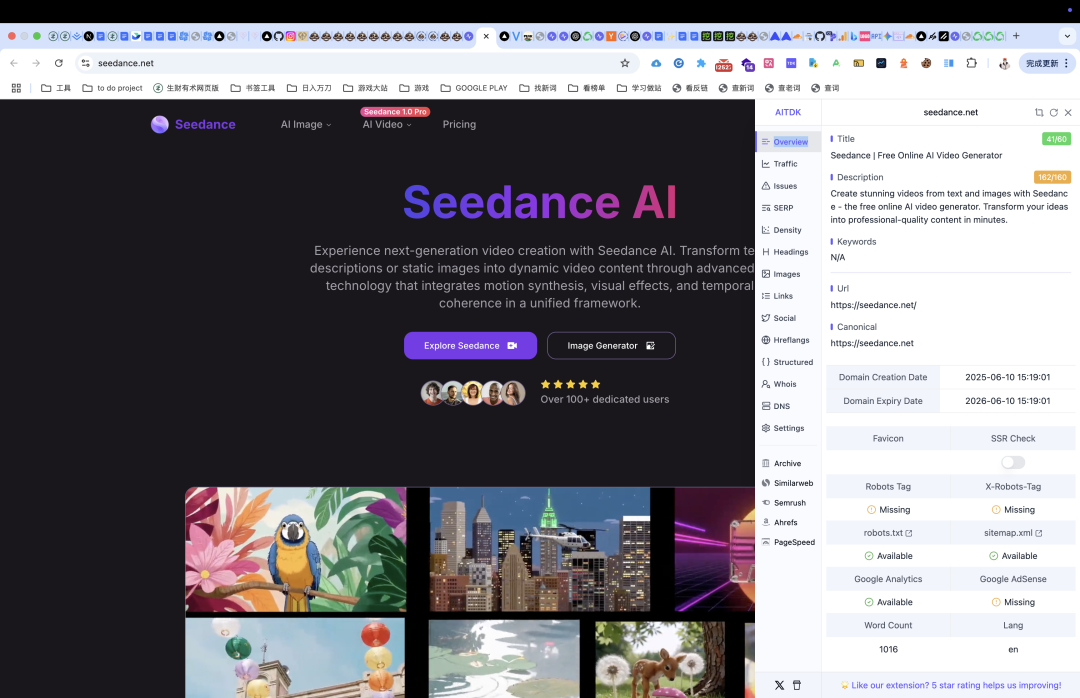Open a new browser tab
This screenshot has height=698, width=1080.
(1016, 36)
